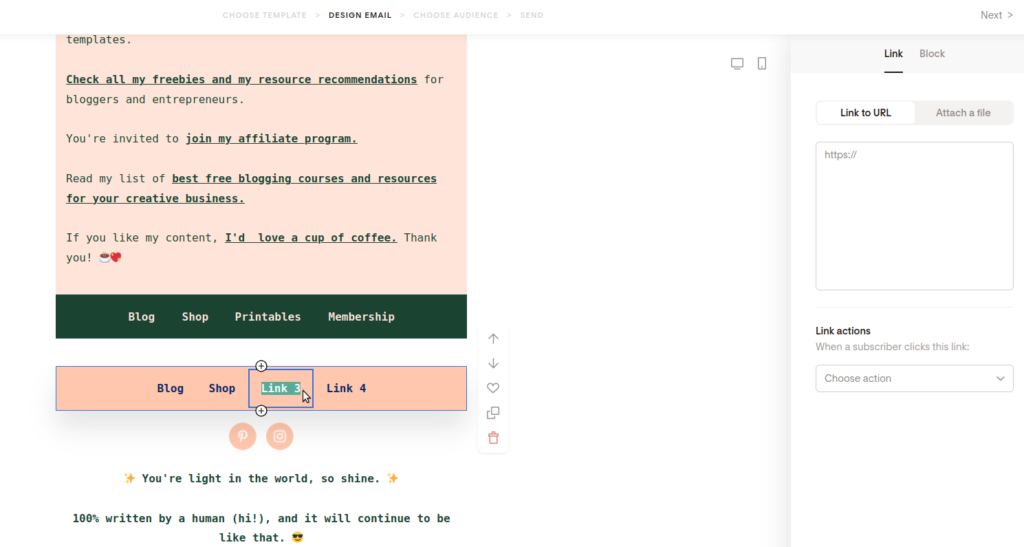Go to Choose Audience step
This screenshot has height=547, width=1024.
pos(456,15)
